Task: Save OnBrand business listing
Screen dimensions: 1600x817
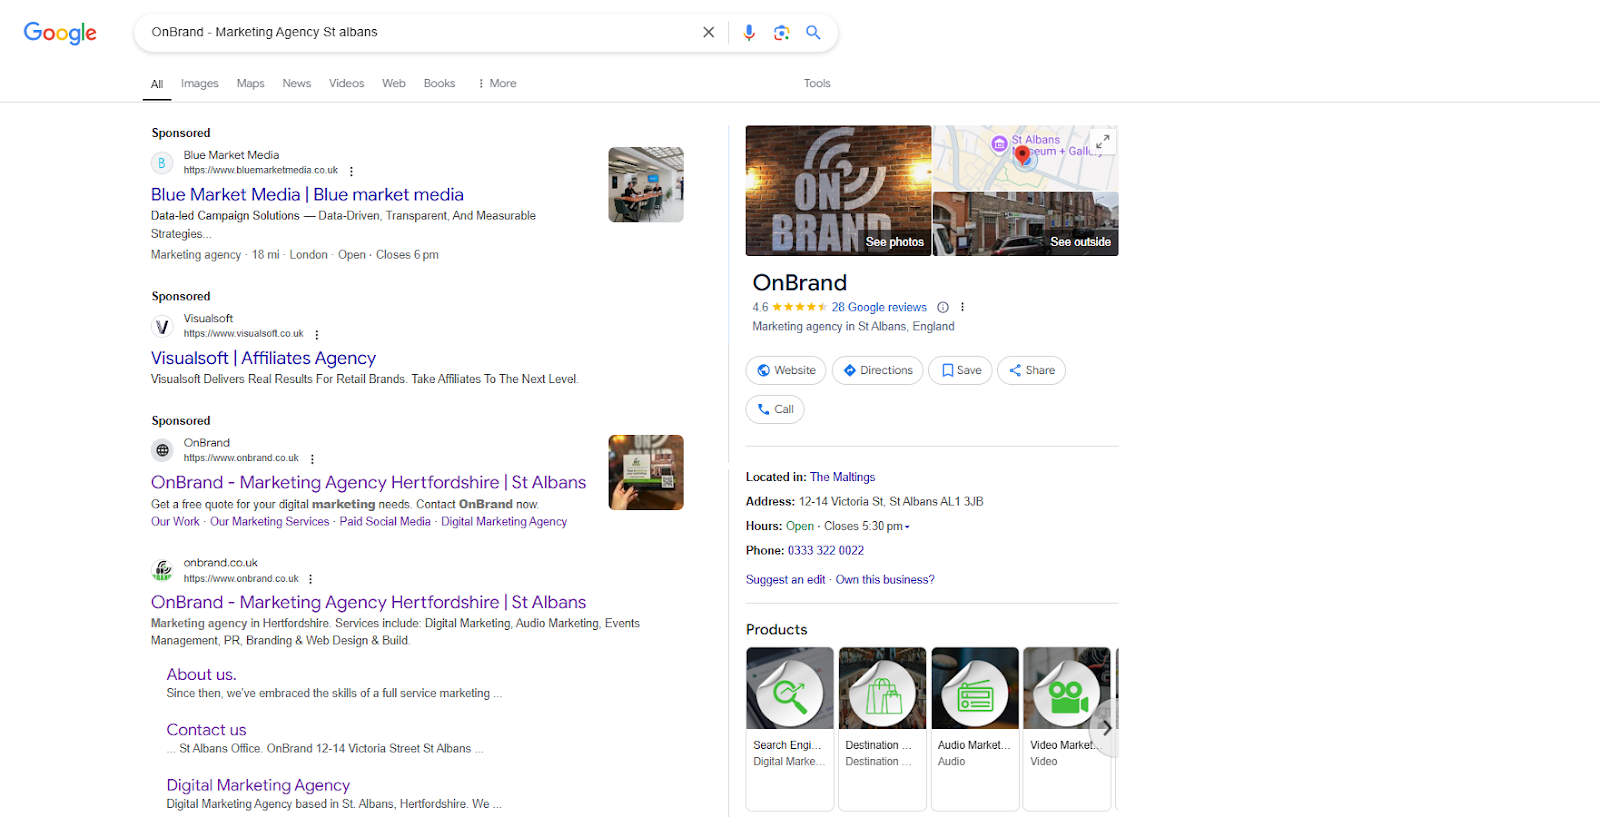Action: (960, 370)
